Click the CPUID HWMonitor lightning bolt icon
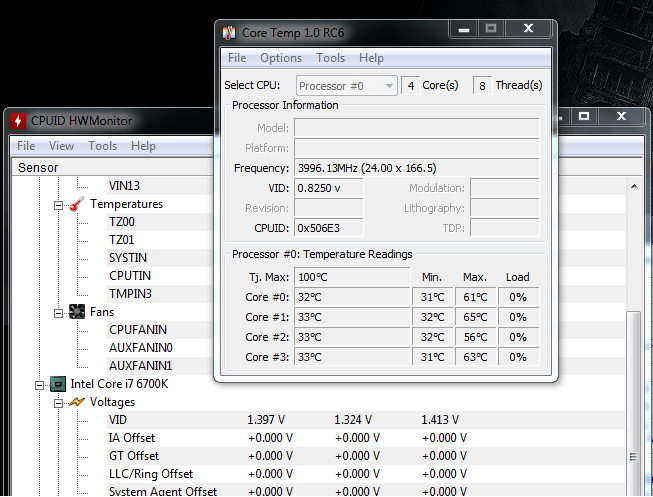This screenshot has height=497, width=653. click(18, 121)
